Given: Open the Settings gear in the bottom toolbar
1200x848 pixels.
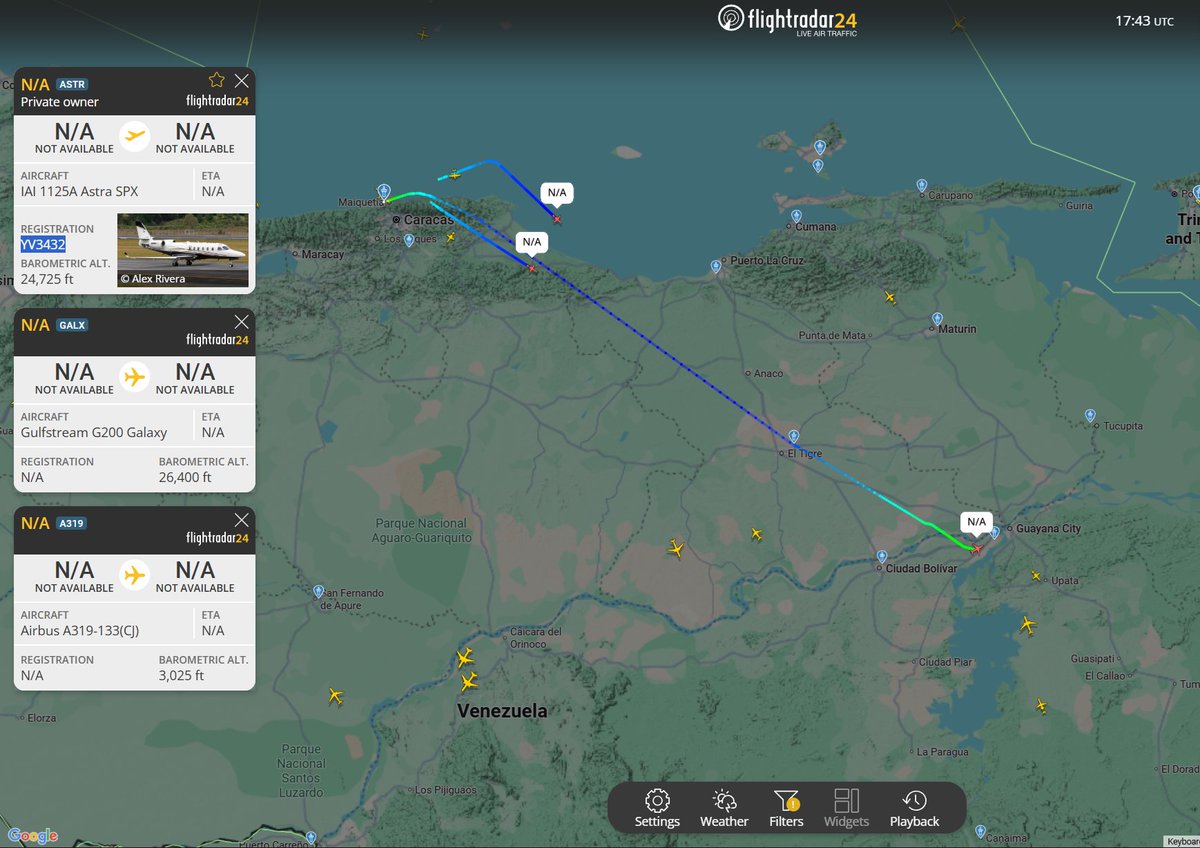Looking at the screenshot, I should [x=657, y=808].
